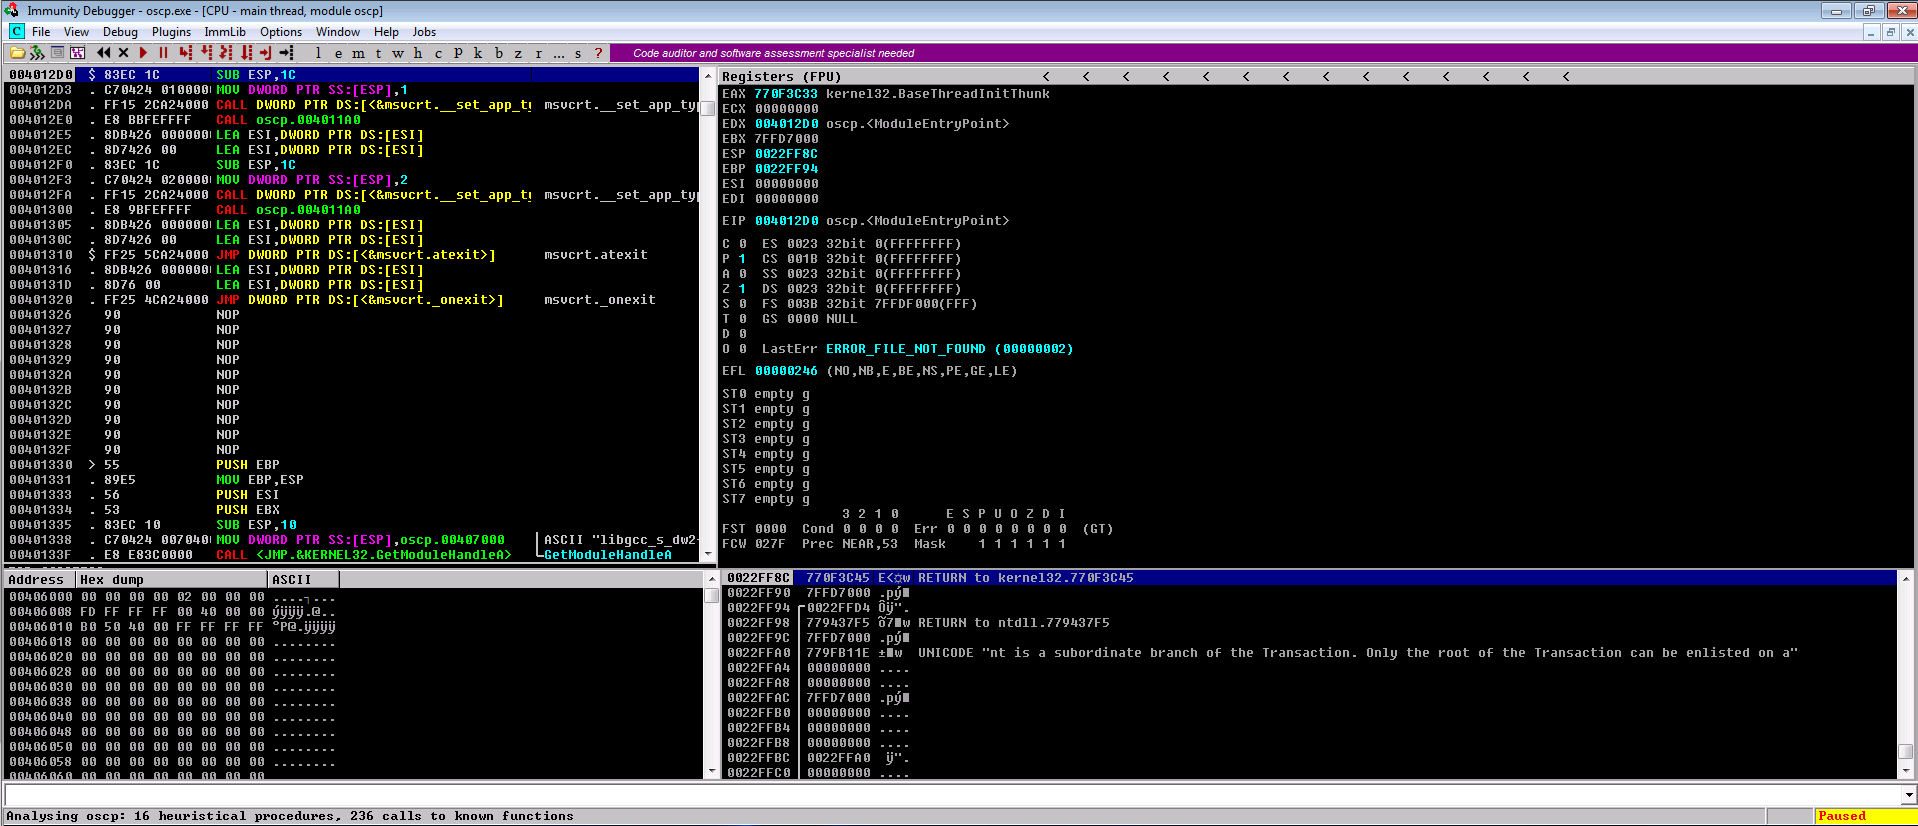Click stack pane scroll up arrow
The image size is (1918, 826).
(x=1906, y=579)
